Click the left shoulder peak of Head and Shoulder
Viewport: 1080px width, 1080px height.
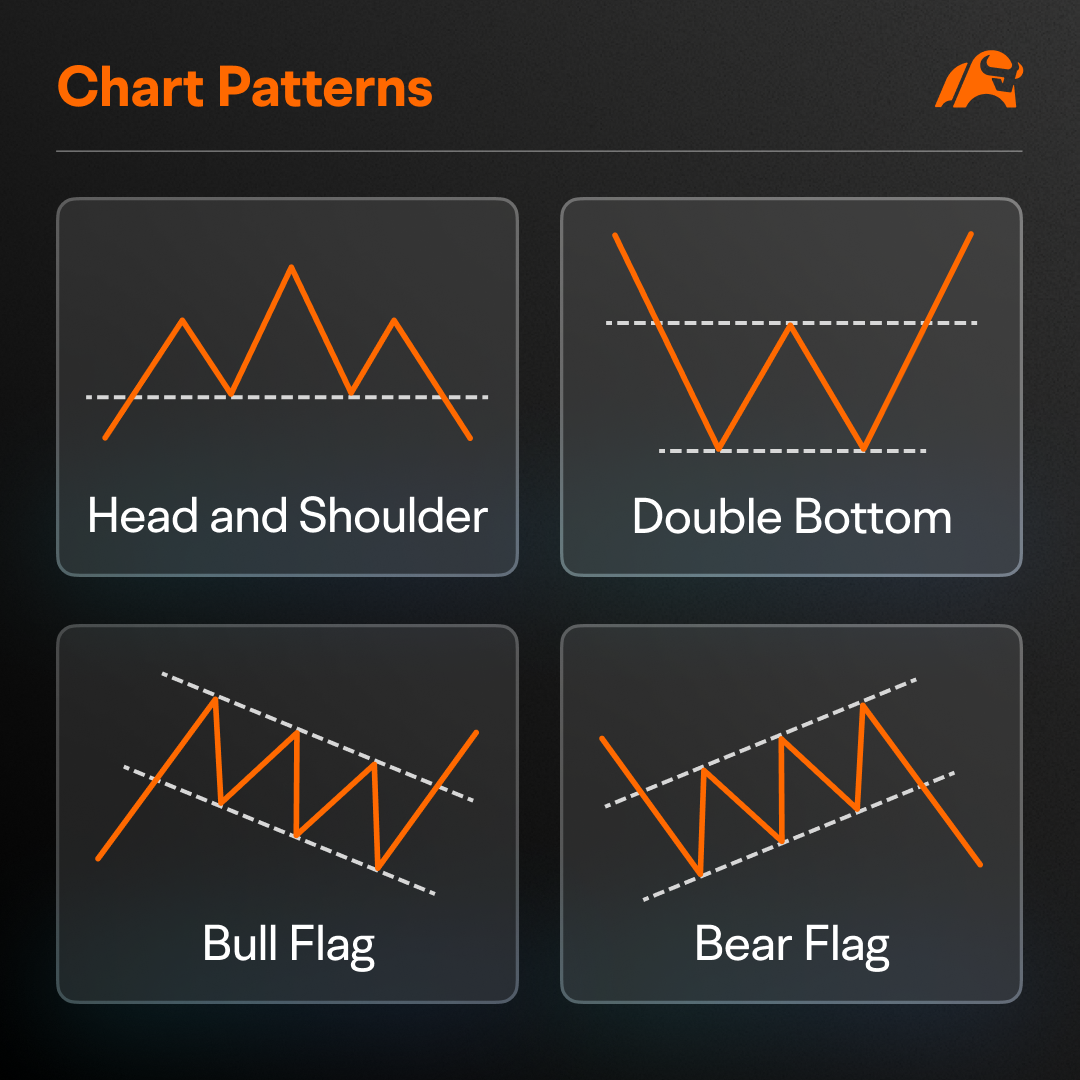(x=183, y=320)
